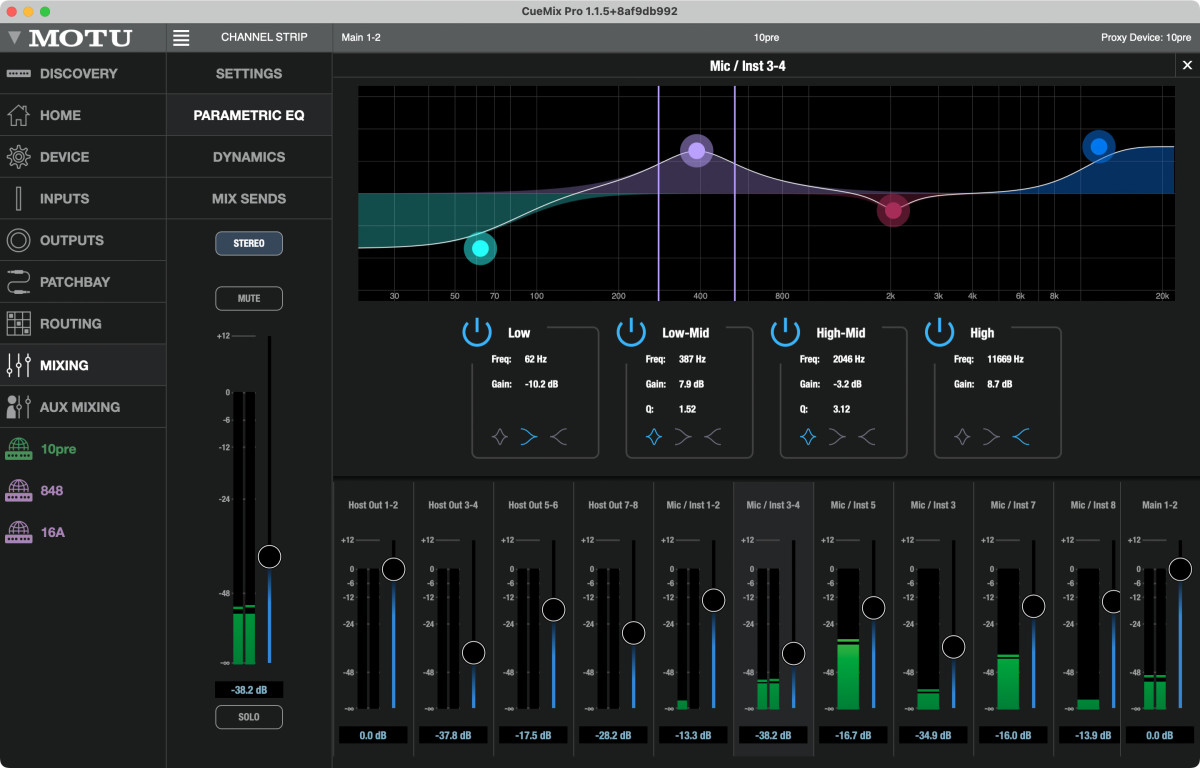1200x768 pixels.
Task: Click the Host Out 3-4 fader knob
Action: (473, 653)
